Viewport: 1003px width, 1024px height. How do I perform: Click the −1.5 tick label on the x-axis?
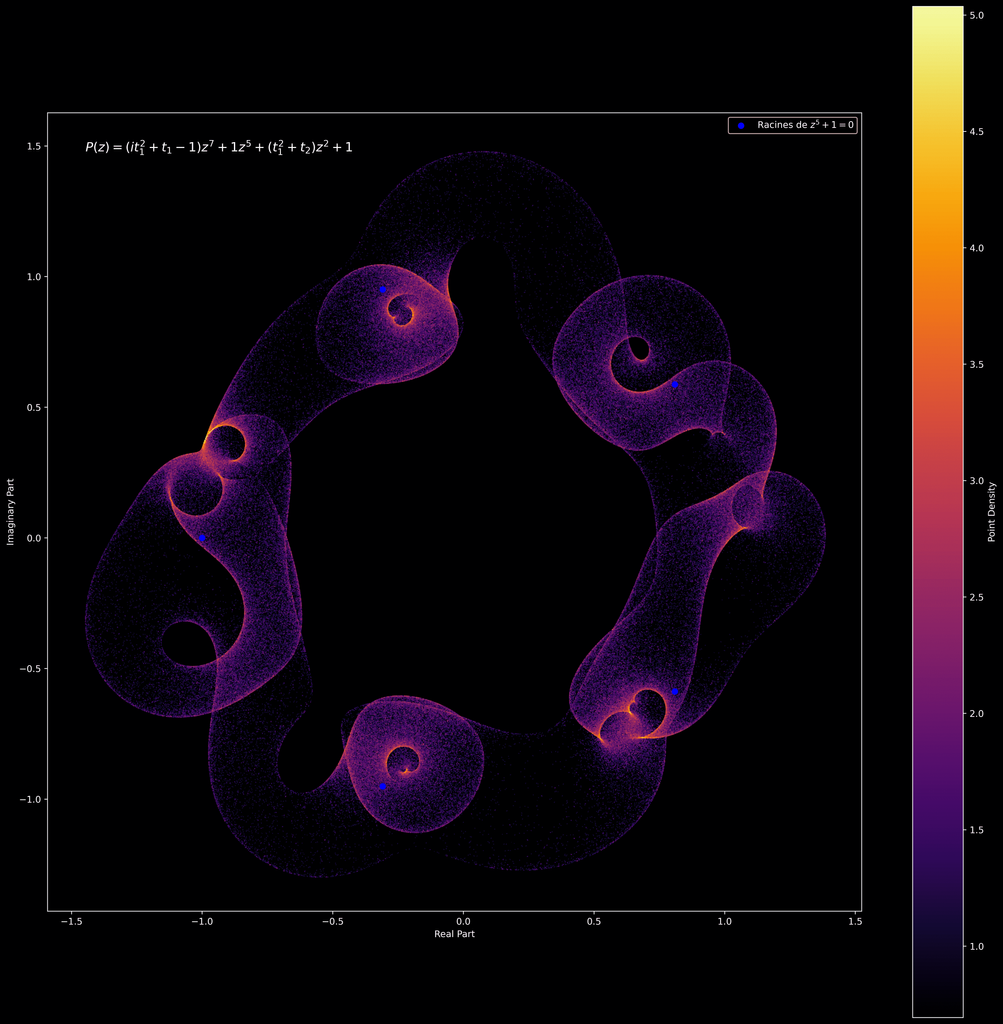pyautogui.click(x=71, y=920)
